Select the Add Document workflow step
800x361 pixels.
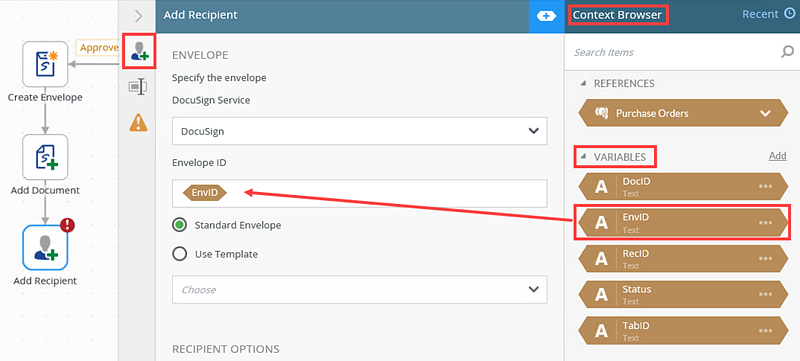click(45, 157)
